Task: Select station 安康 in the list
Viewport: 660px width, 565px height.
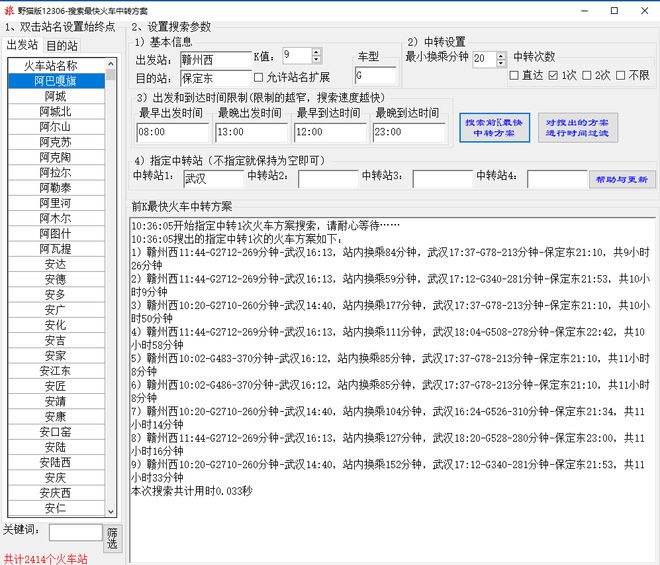Action: click(56, 416)
